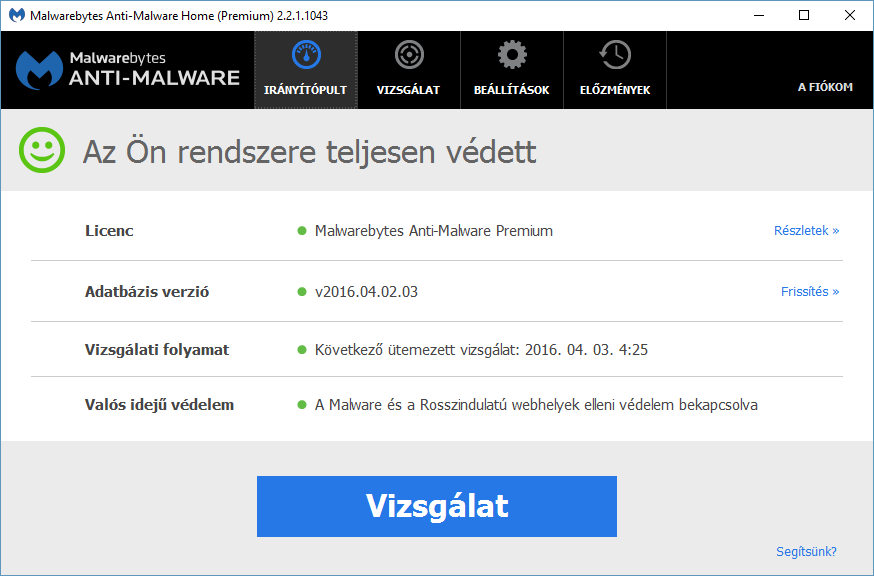Image resolution: width=874 pixels, height=576 pixels.
Task: Switch to the VIZSGÁLAT tab label
Action: point(408,90)
